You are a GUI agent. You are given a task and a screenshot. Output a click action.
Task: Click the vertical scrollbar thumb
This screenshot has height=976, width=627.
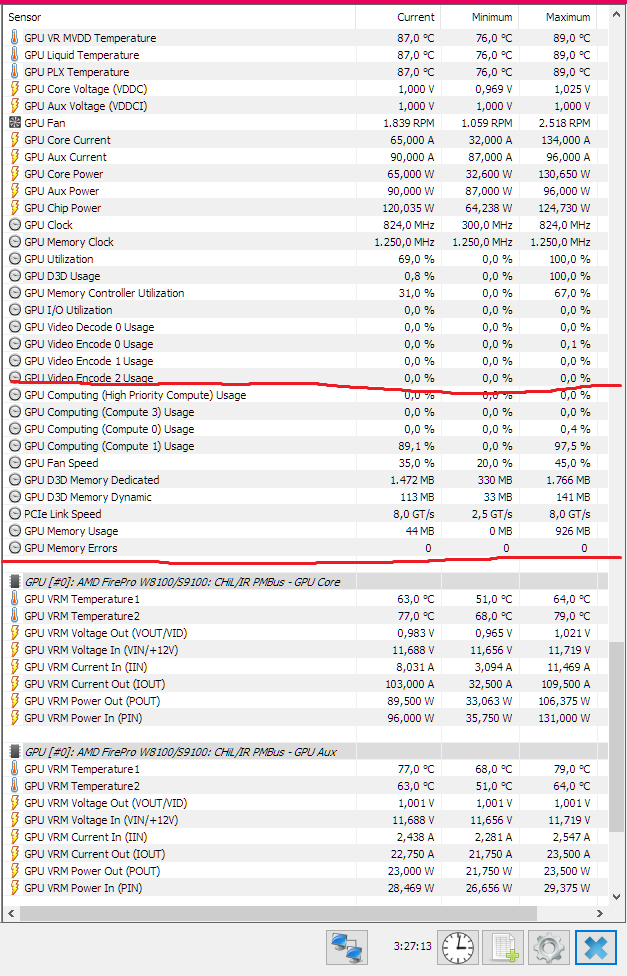click(616, 736)
